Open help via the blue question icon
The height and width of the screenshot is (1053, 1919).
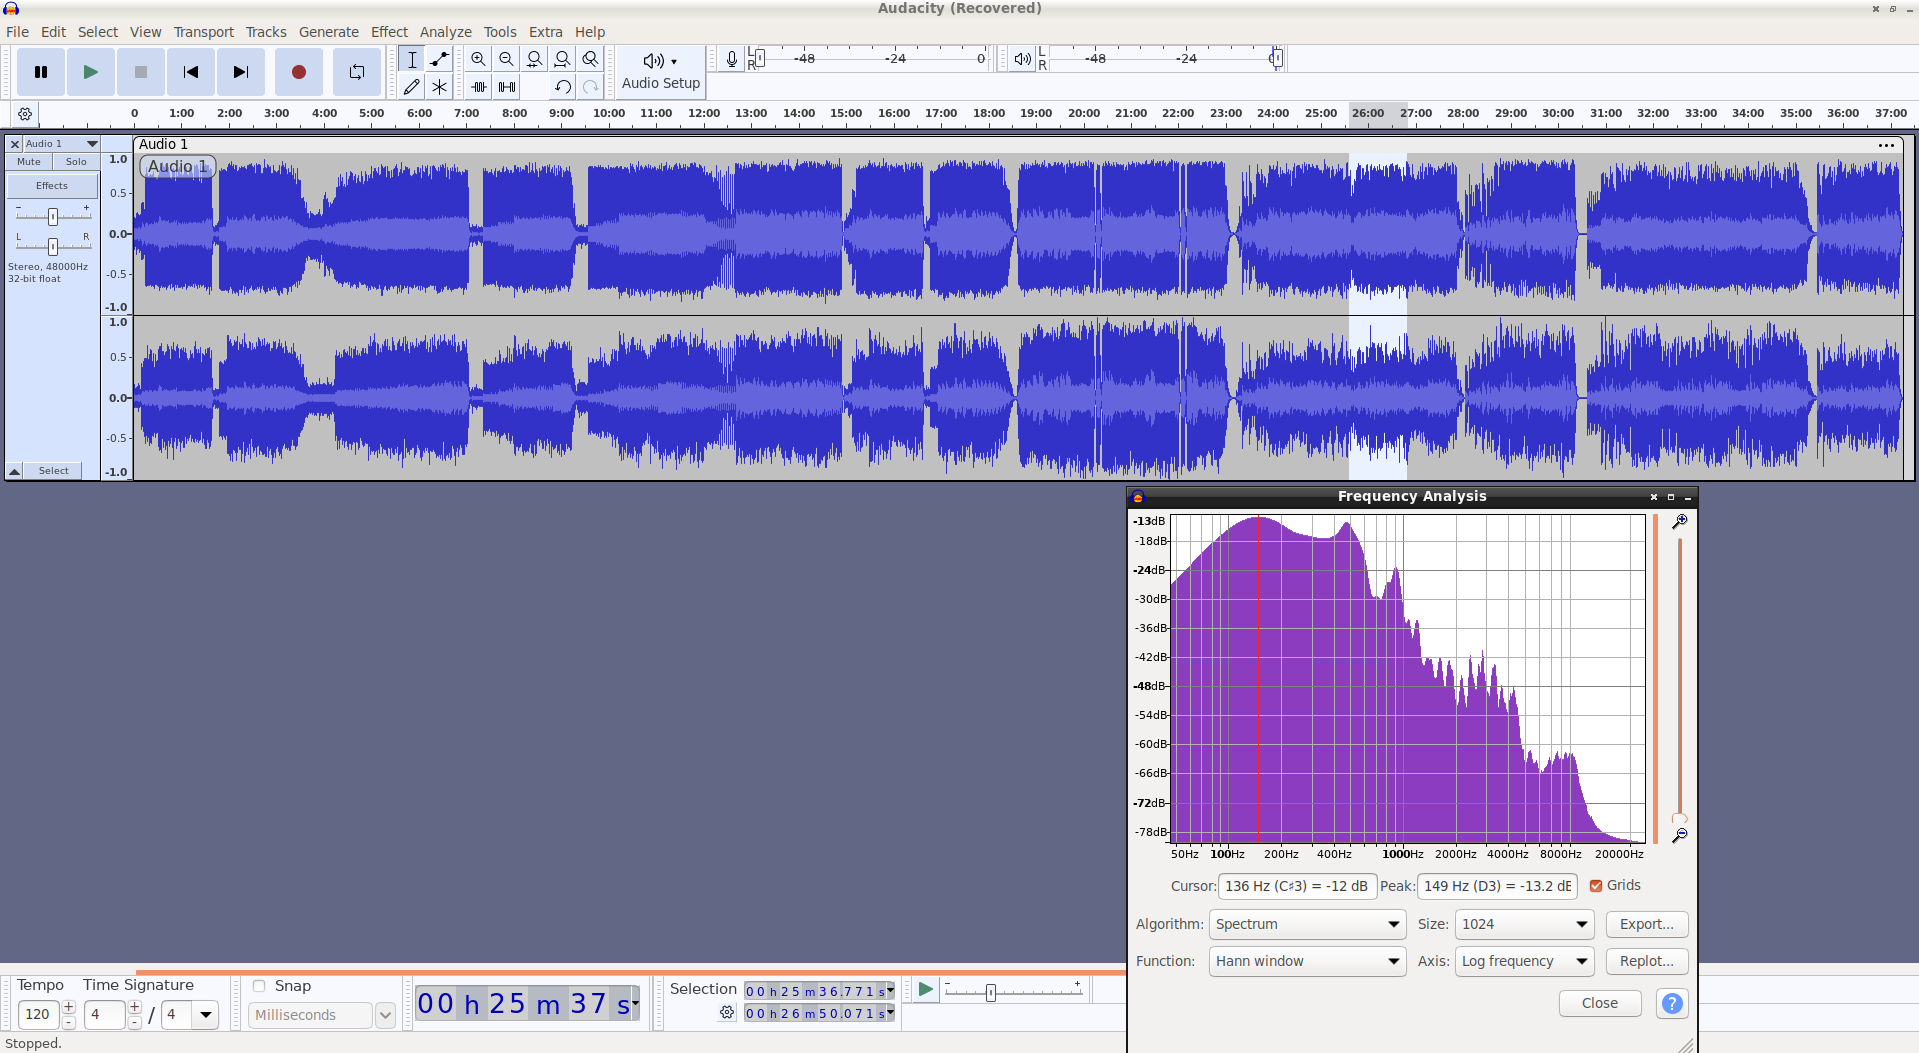[x=1672, y=1003]
